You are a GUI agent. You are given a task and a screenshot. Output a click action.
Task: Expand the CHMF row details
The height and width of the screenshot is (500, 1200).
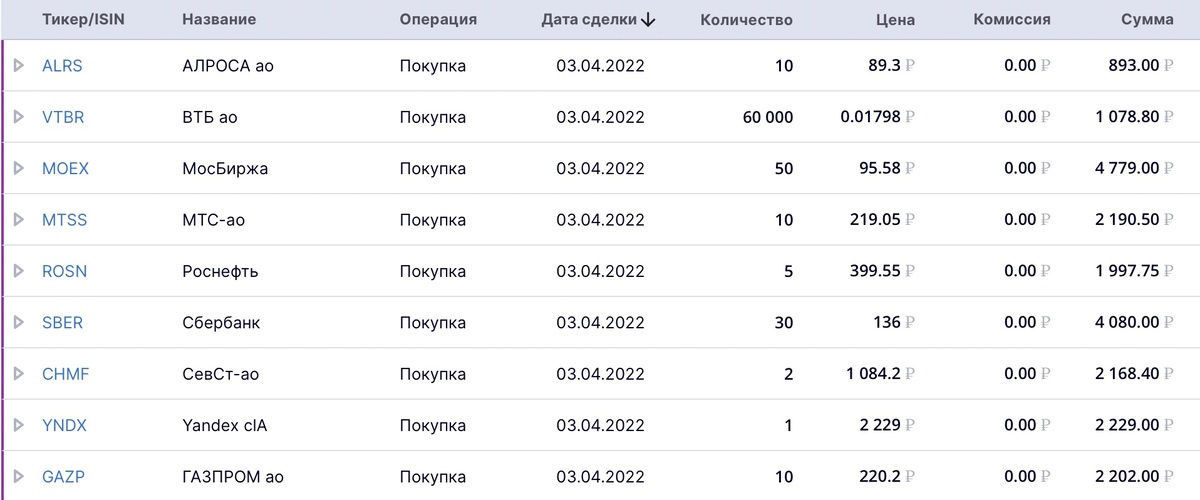(18, 374)
